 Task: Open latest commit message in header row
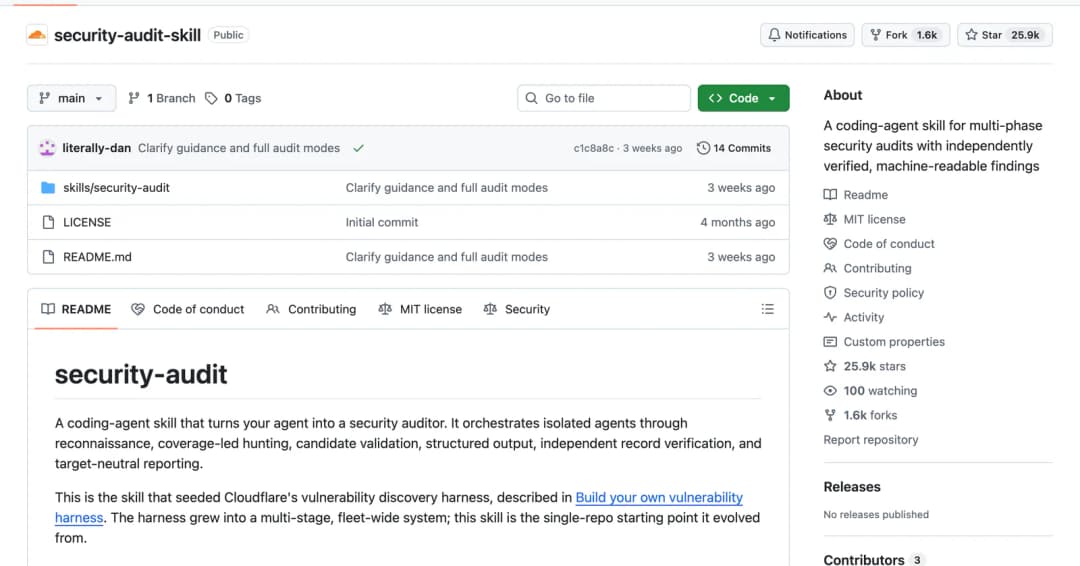(239, 148)
